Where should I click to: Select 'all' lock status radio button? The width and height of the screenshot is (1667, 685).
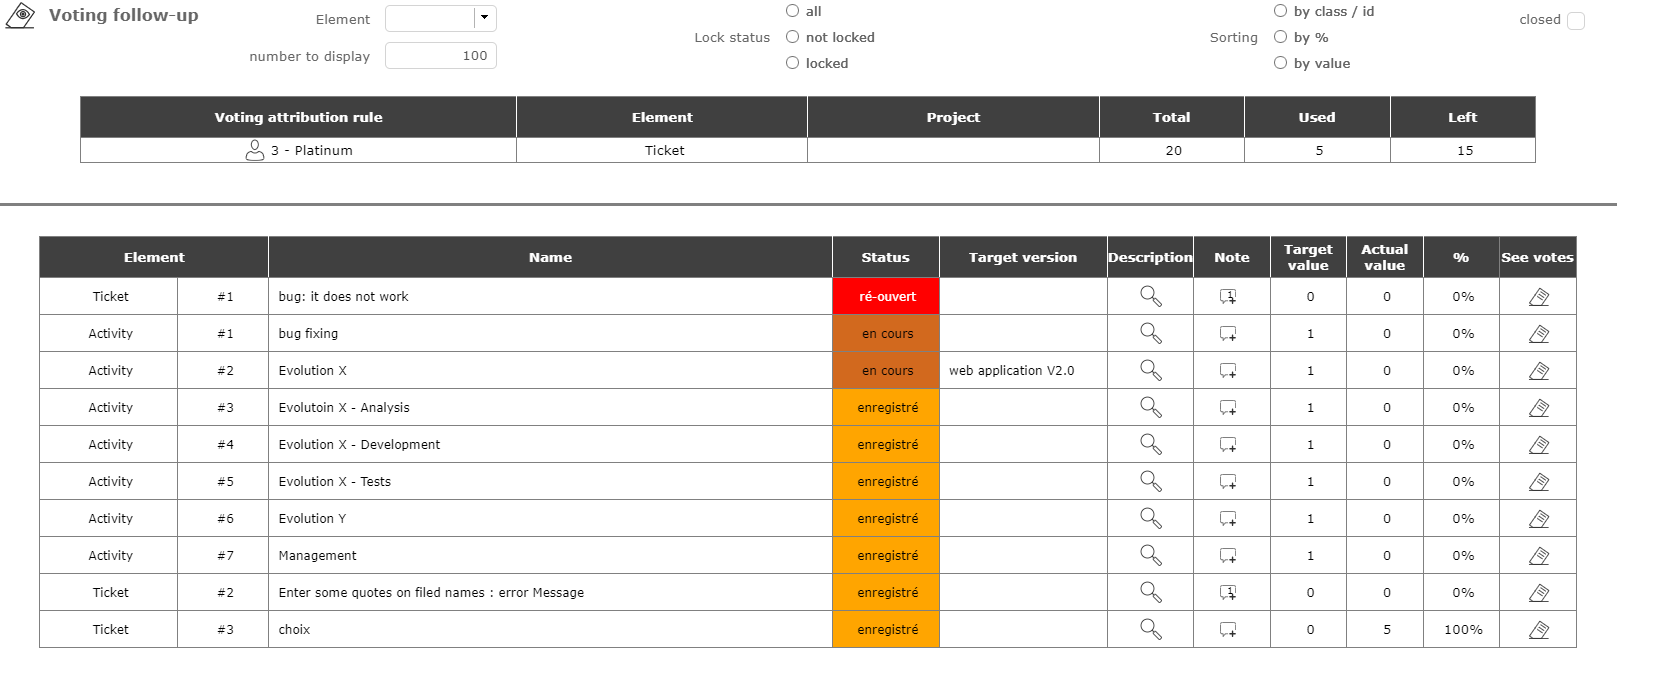[793, 11]
